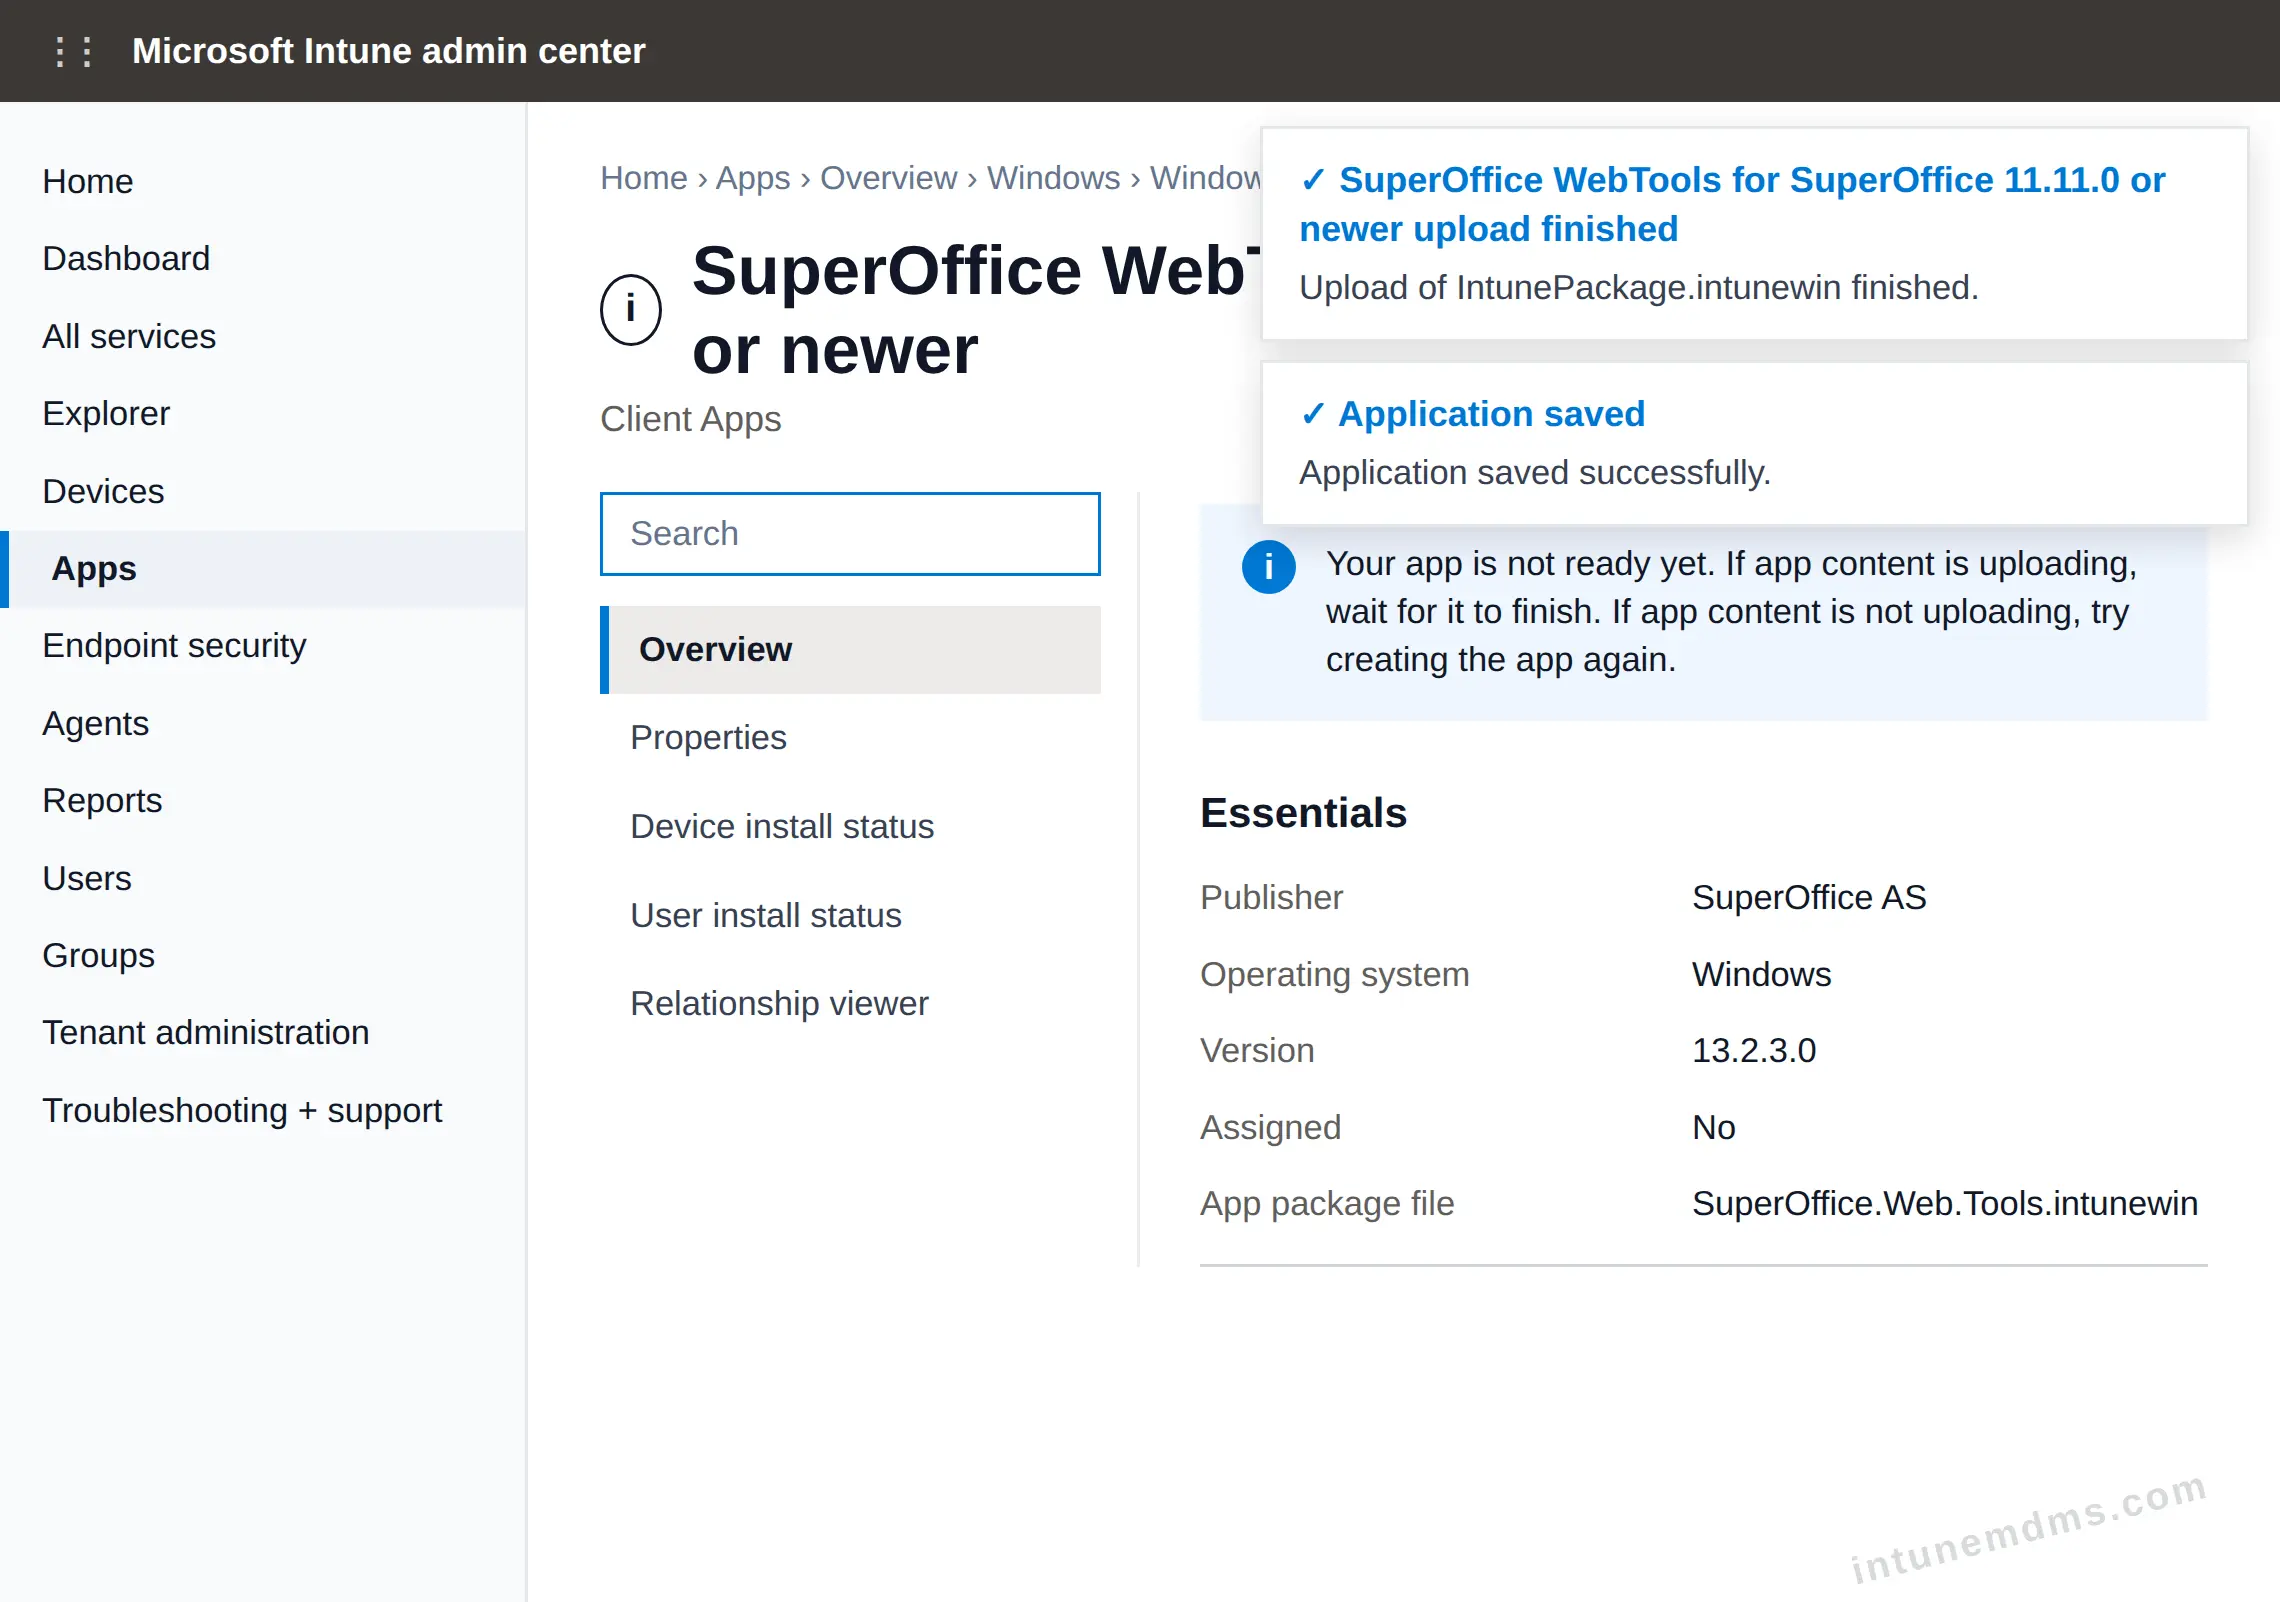Click the 'Operating system' label

click(1335, 974)
